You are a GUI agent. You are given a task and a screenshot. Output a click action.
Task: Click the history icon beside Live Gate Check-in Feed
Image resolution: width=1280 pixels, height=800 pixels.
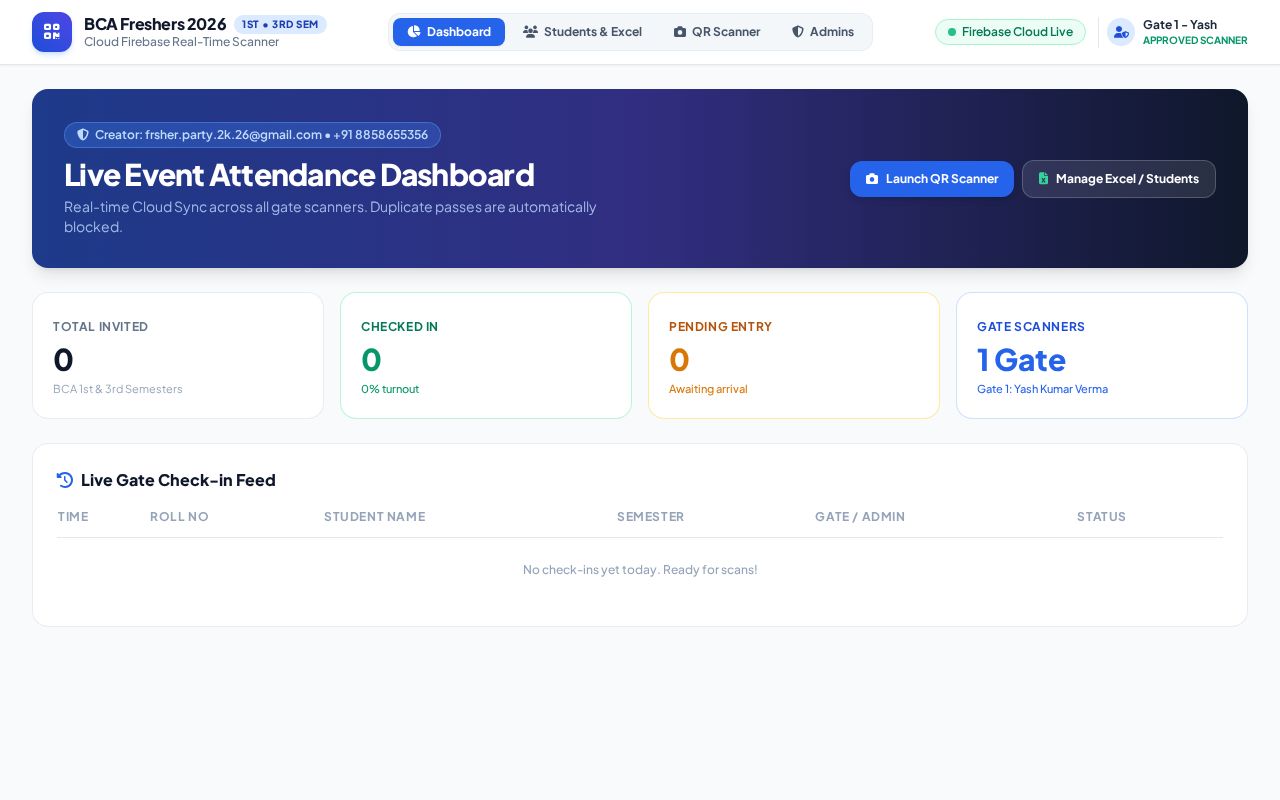[x=65, y=480]
